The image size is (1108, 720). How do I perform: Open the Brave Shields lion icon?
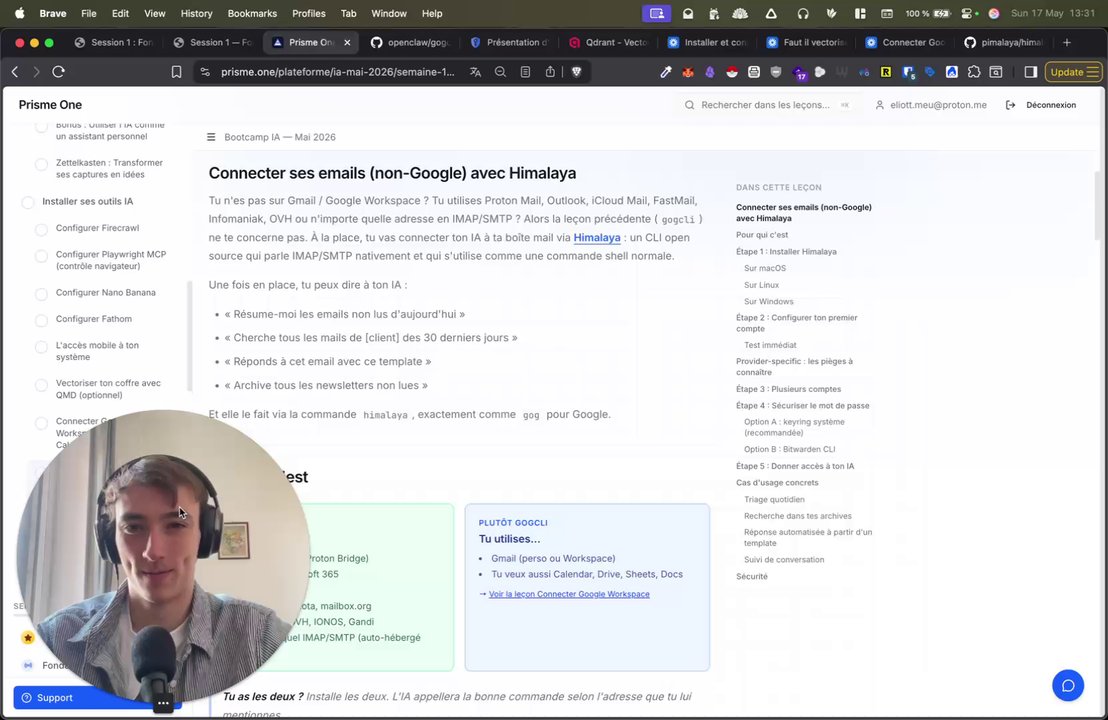pos(577,72)
